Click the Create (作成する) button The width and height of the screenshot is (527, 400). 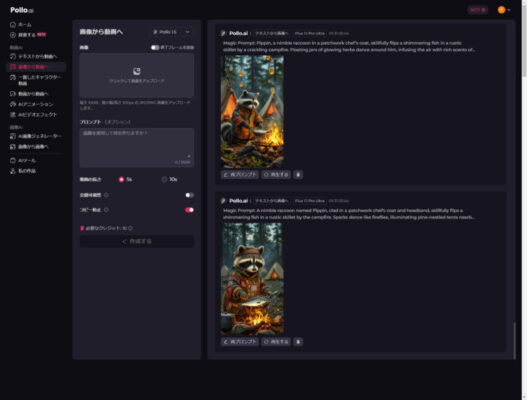pos(136,241)
